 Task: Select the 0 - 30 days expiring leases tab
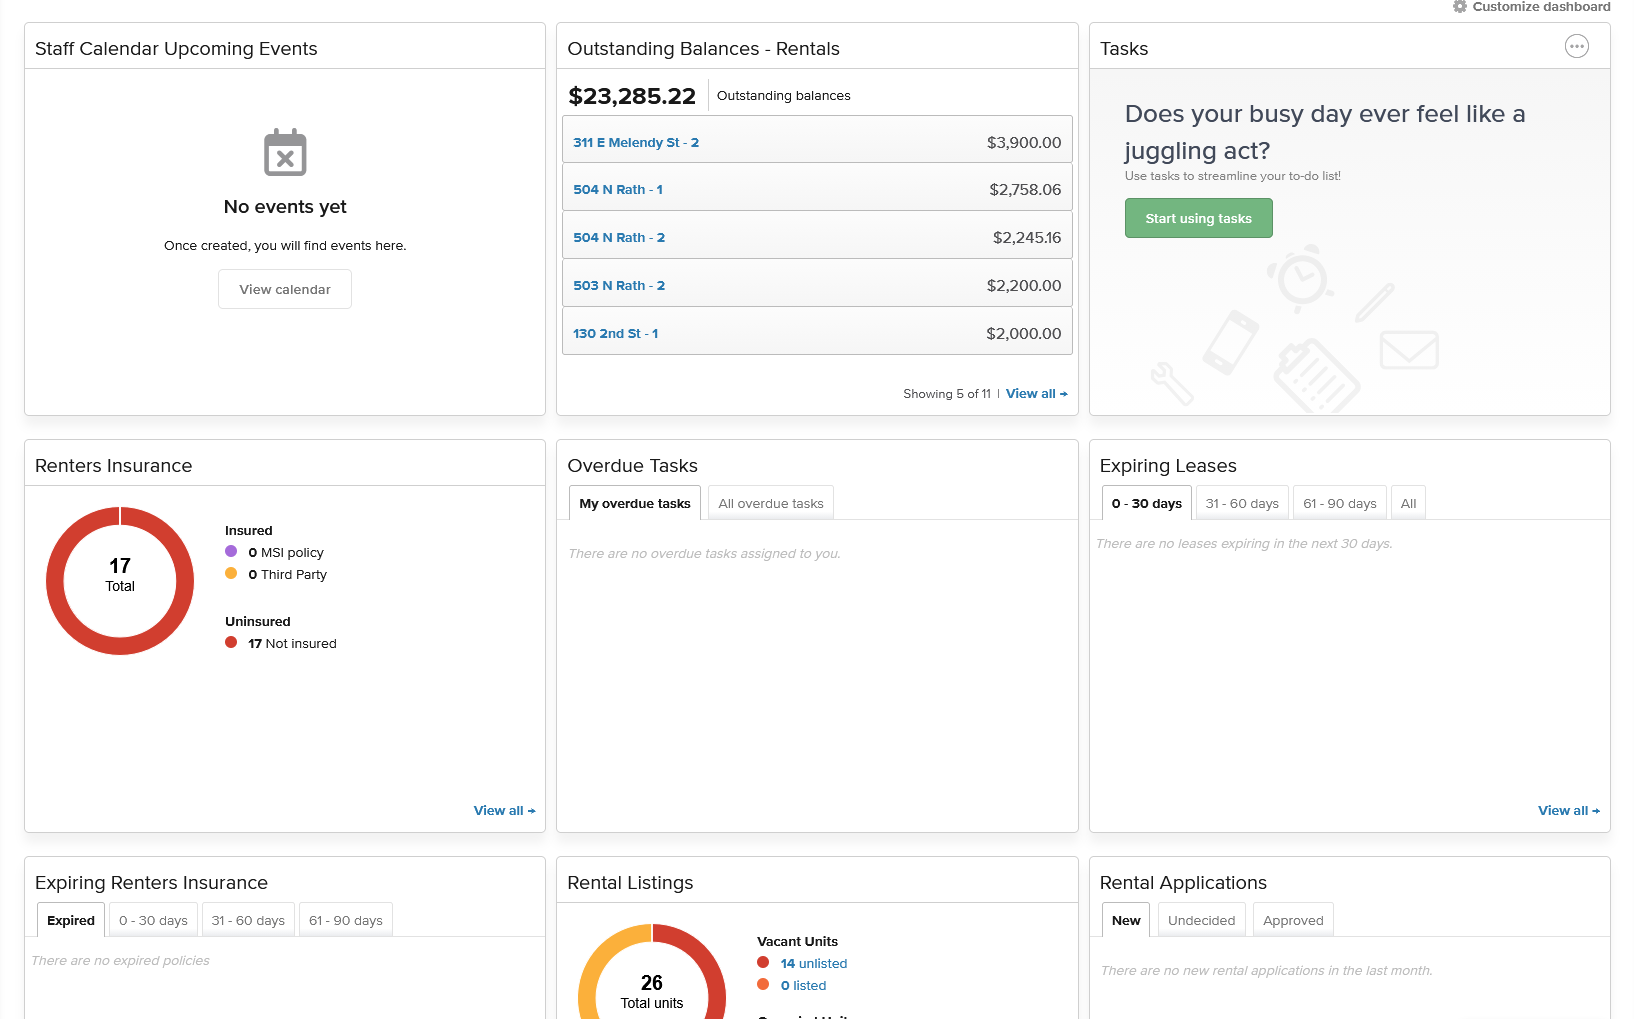coord(1146,503)
